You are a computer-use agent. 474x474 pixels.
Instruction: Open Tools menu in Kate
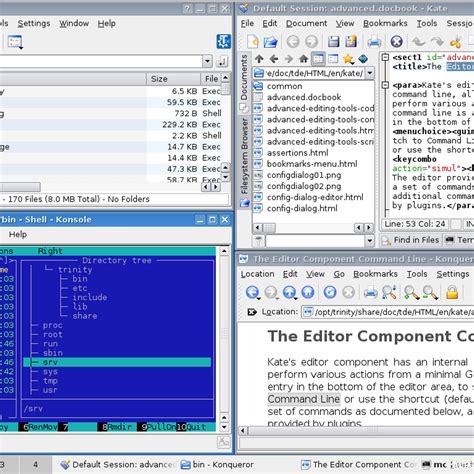[x=427, y=23]
